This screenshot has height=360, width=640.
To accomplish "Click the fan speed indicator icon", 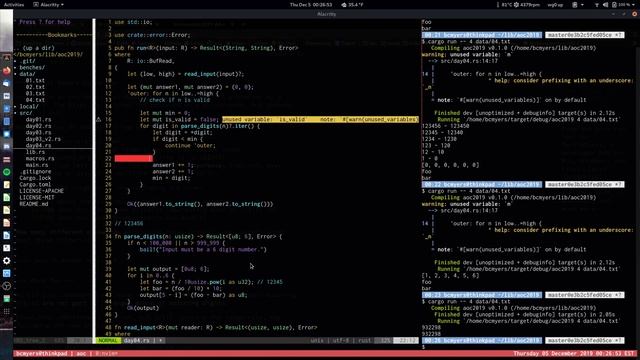I will pos(517,5).
